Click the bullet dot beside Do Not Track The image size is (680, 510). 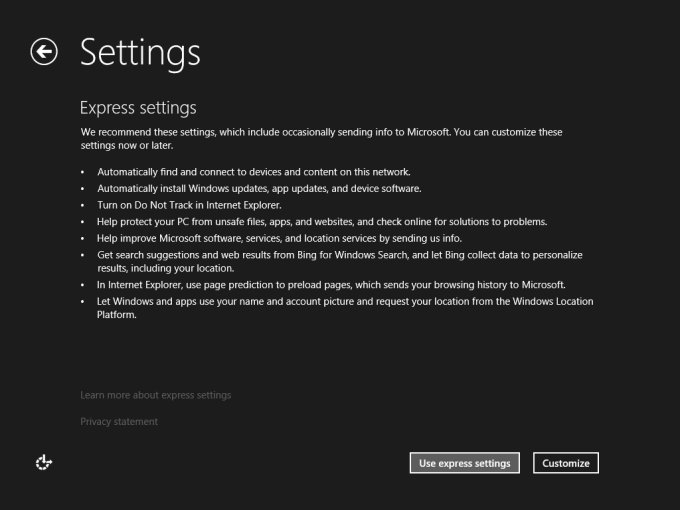(84, 205)
